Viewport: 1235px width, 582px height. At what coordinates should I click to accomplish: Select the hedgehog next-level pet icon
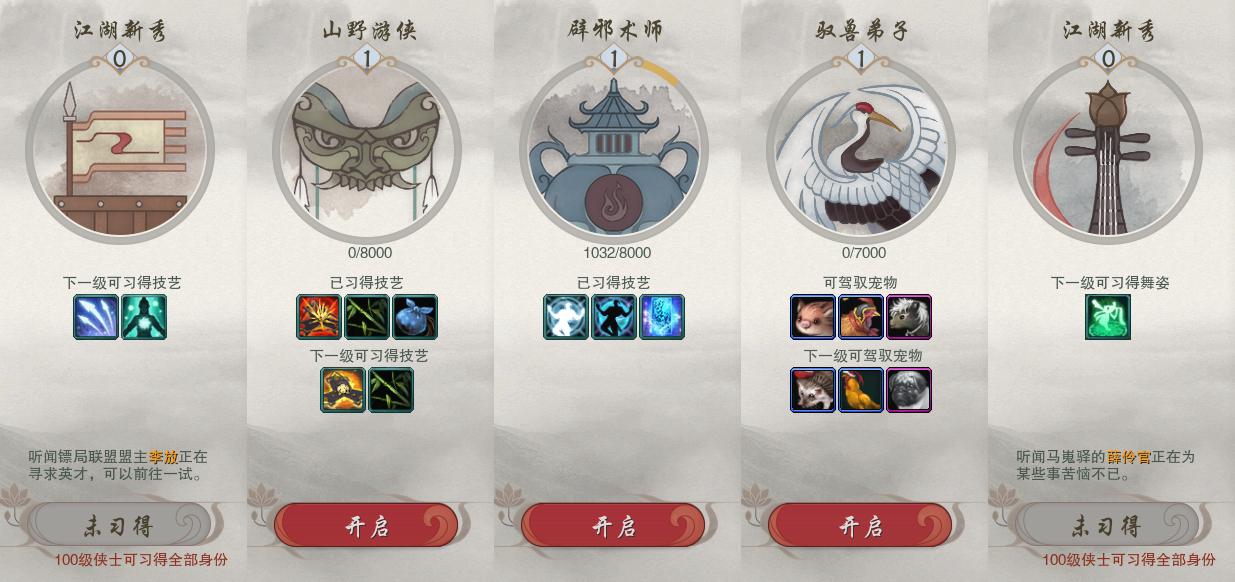click(813, 390)
